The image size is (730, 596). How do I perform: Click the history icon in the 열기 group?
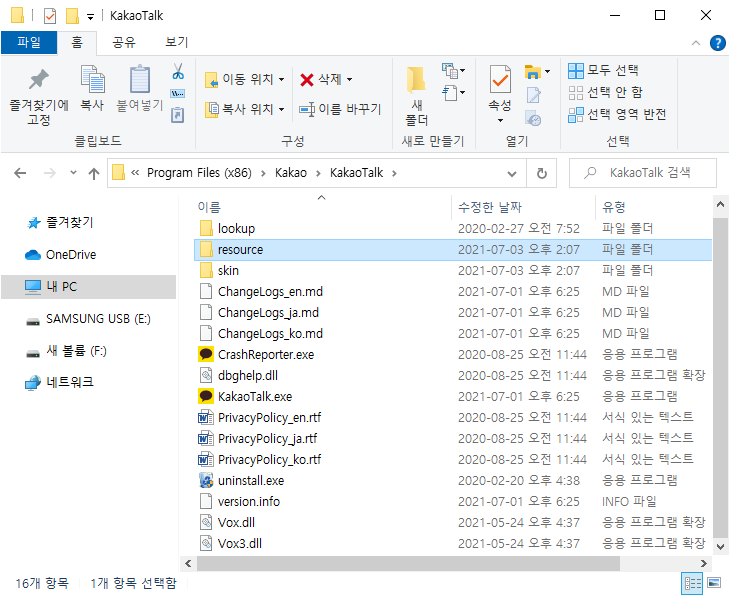[x=534, y=118]
